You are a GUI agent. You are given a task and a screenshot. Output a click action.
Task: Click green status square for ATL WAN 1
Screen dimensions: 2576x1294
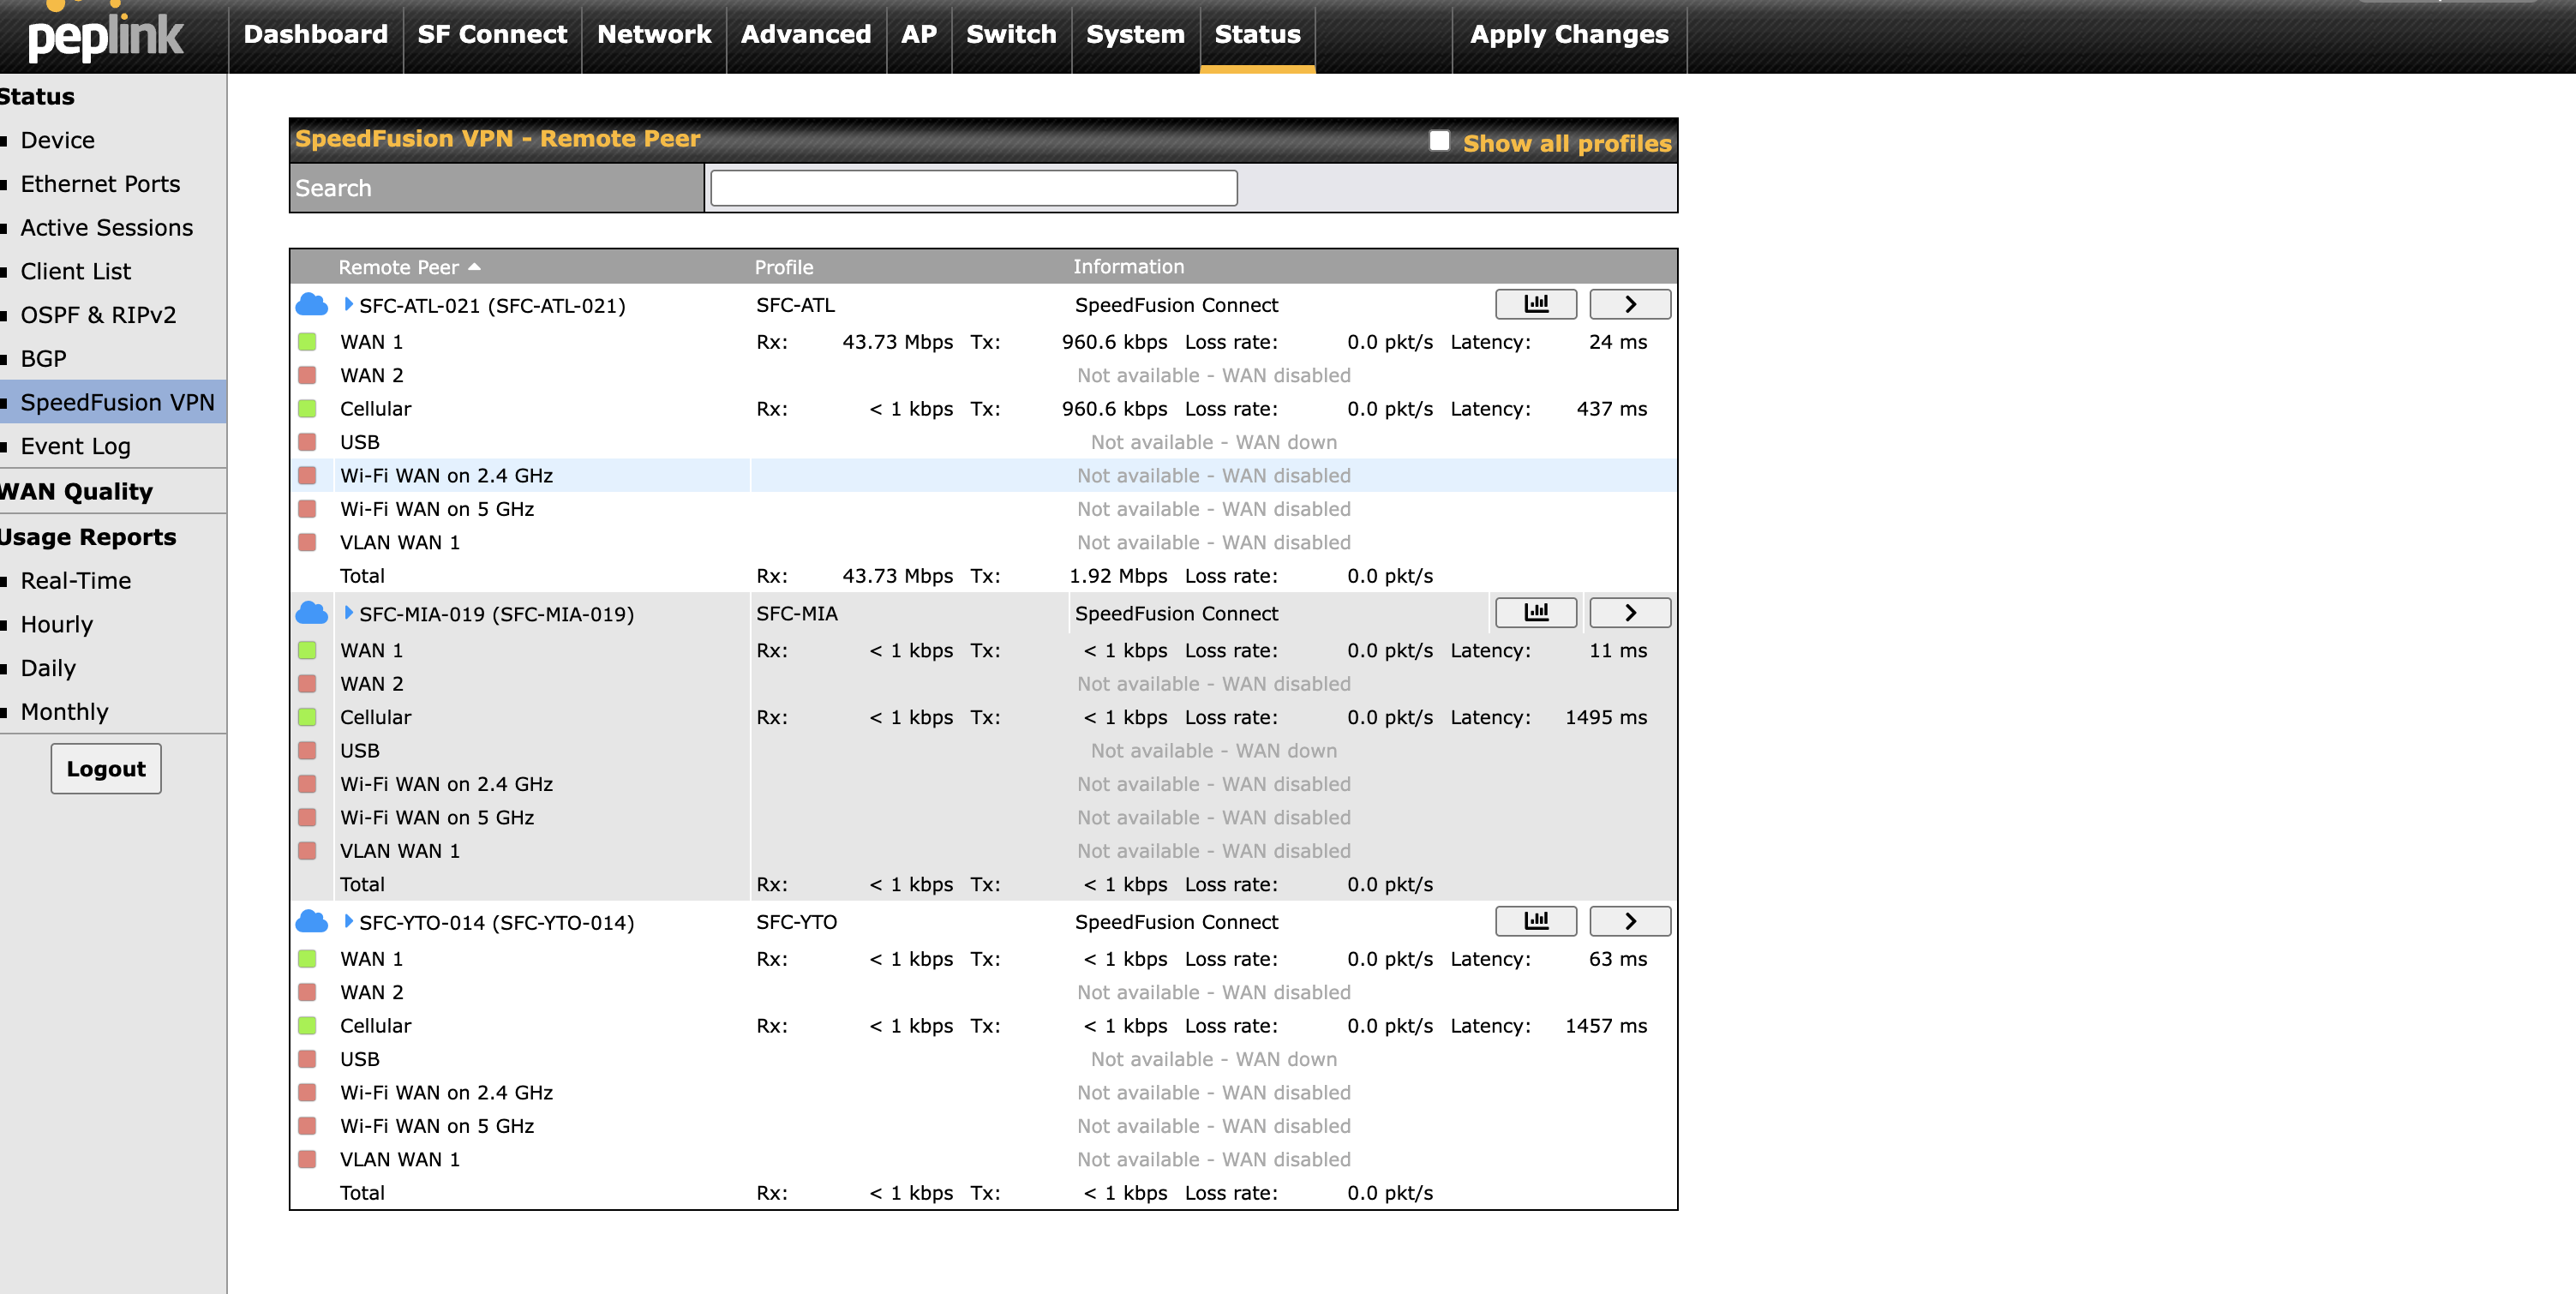[x=307, y=342]
